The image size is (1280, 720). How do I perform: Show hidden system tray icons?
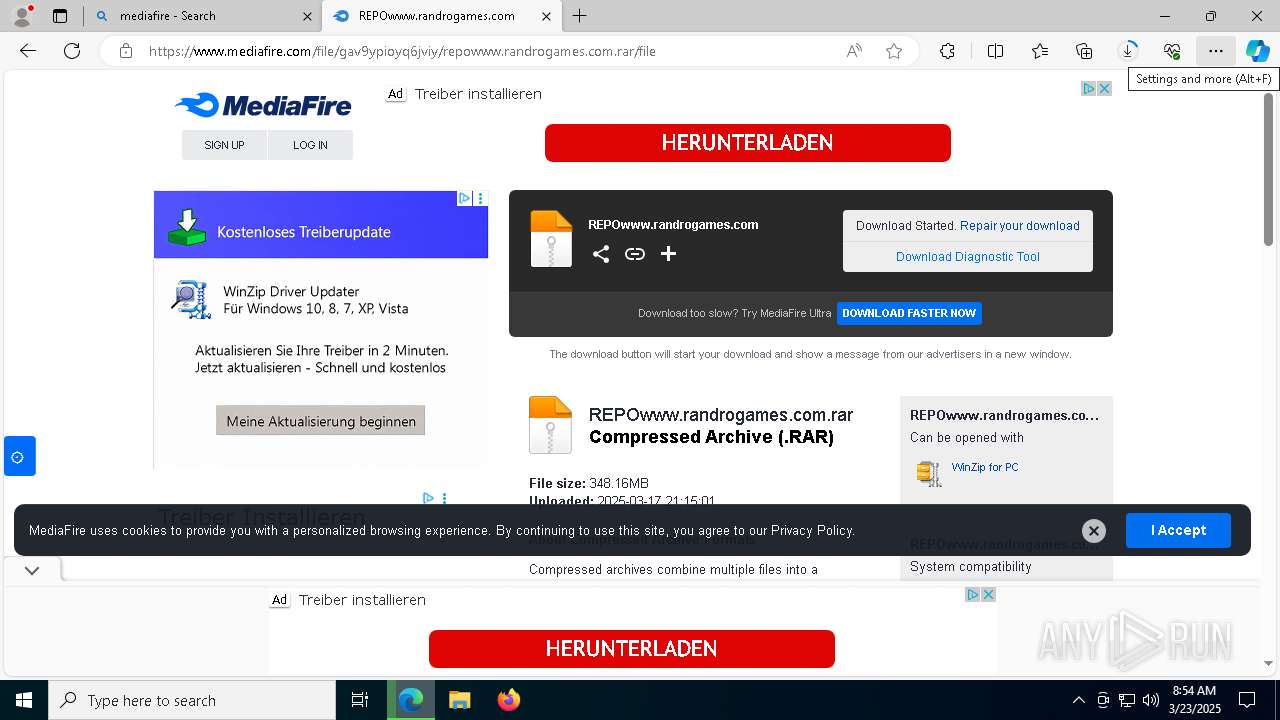1078,700
